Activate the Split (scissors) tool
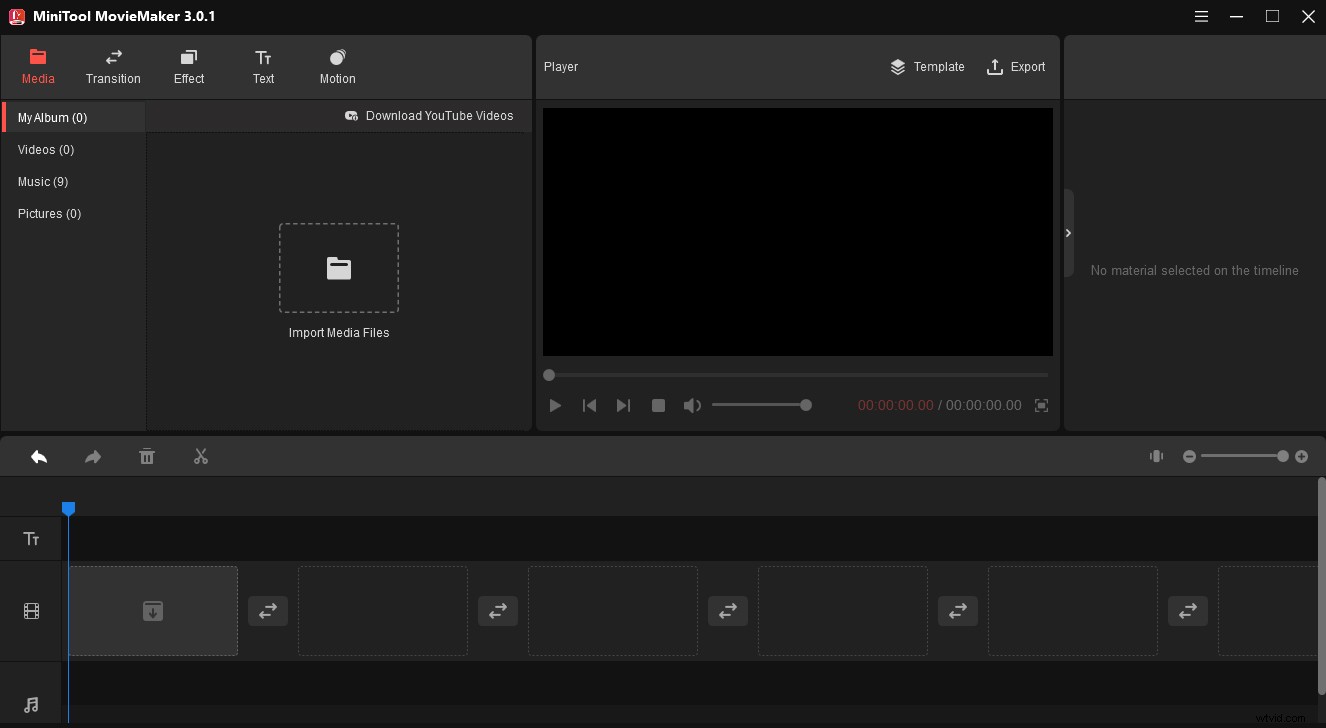 [x=200, y=456]
